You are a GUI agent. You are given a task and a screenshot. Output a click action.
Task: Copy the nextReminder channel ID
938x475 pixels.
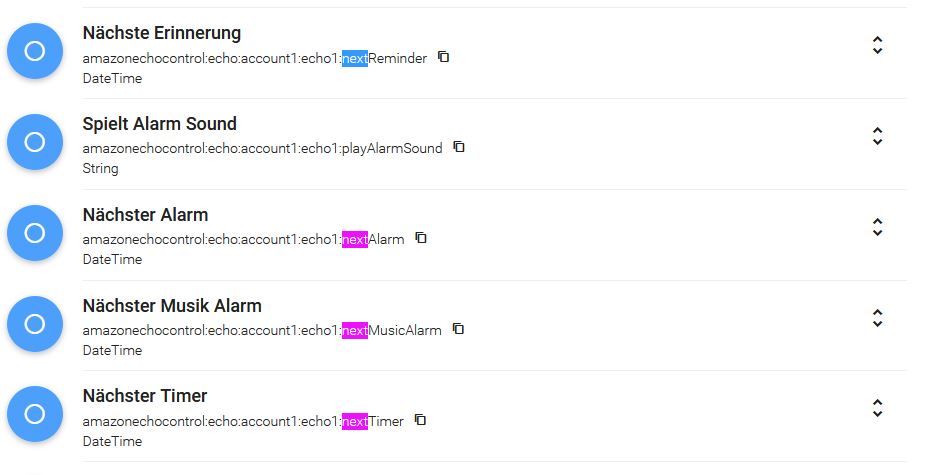coord(443,57)
